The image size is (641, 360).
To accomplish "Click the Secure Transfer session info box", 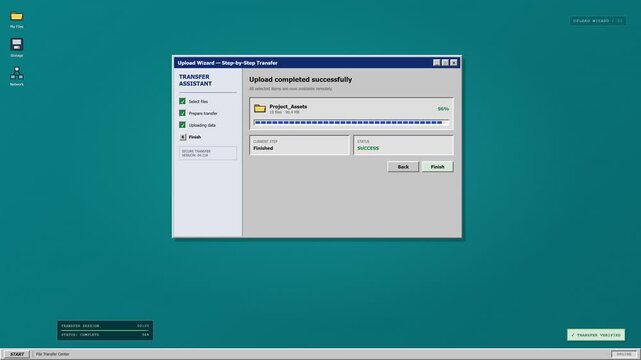I will click(208, 153).
